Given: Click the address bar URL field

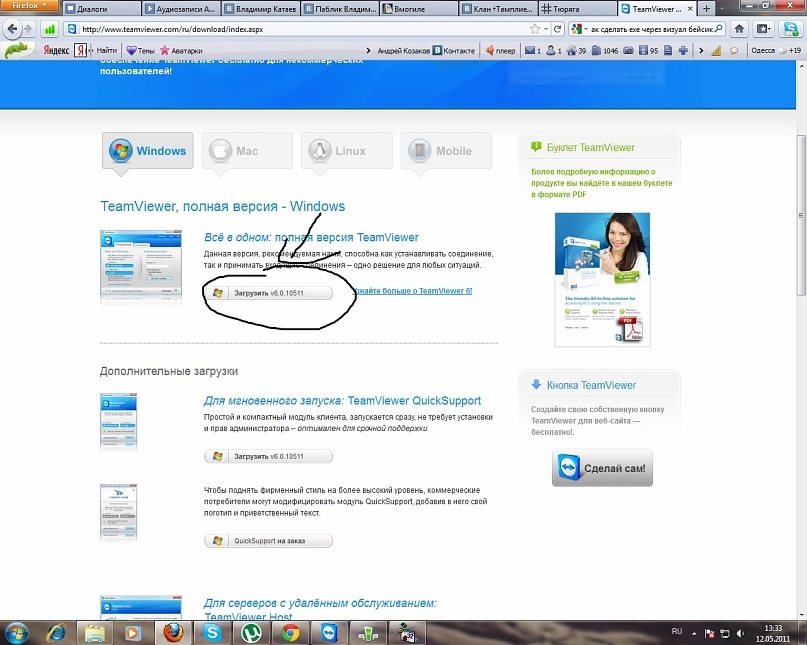Looking at the screenshot, I should pos(300,29).
